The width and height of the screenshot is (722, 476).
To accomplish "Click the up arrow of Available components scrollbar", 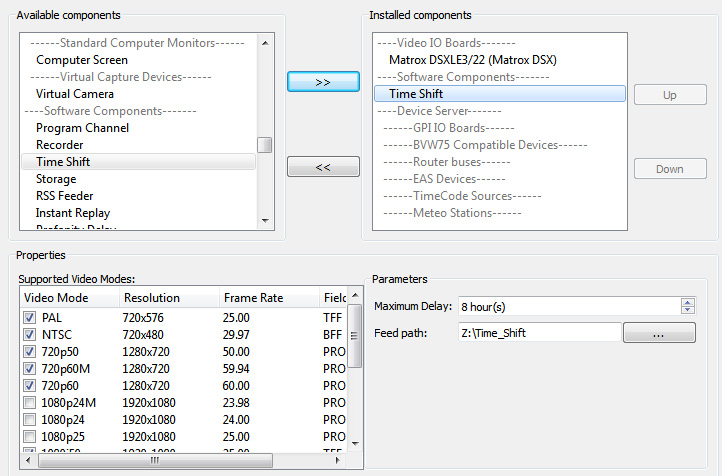I will point(265,43).
